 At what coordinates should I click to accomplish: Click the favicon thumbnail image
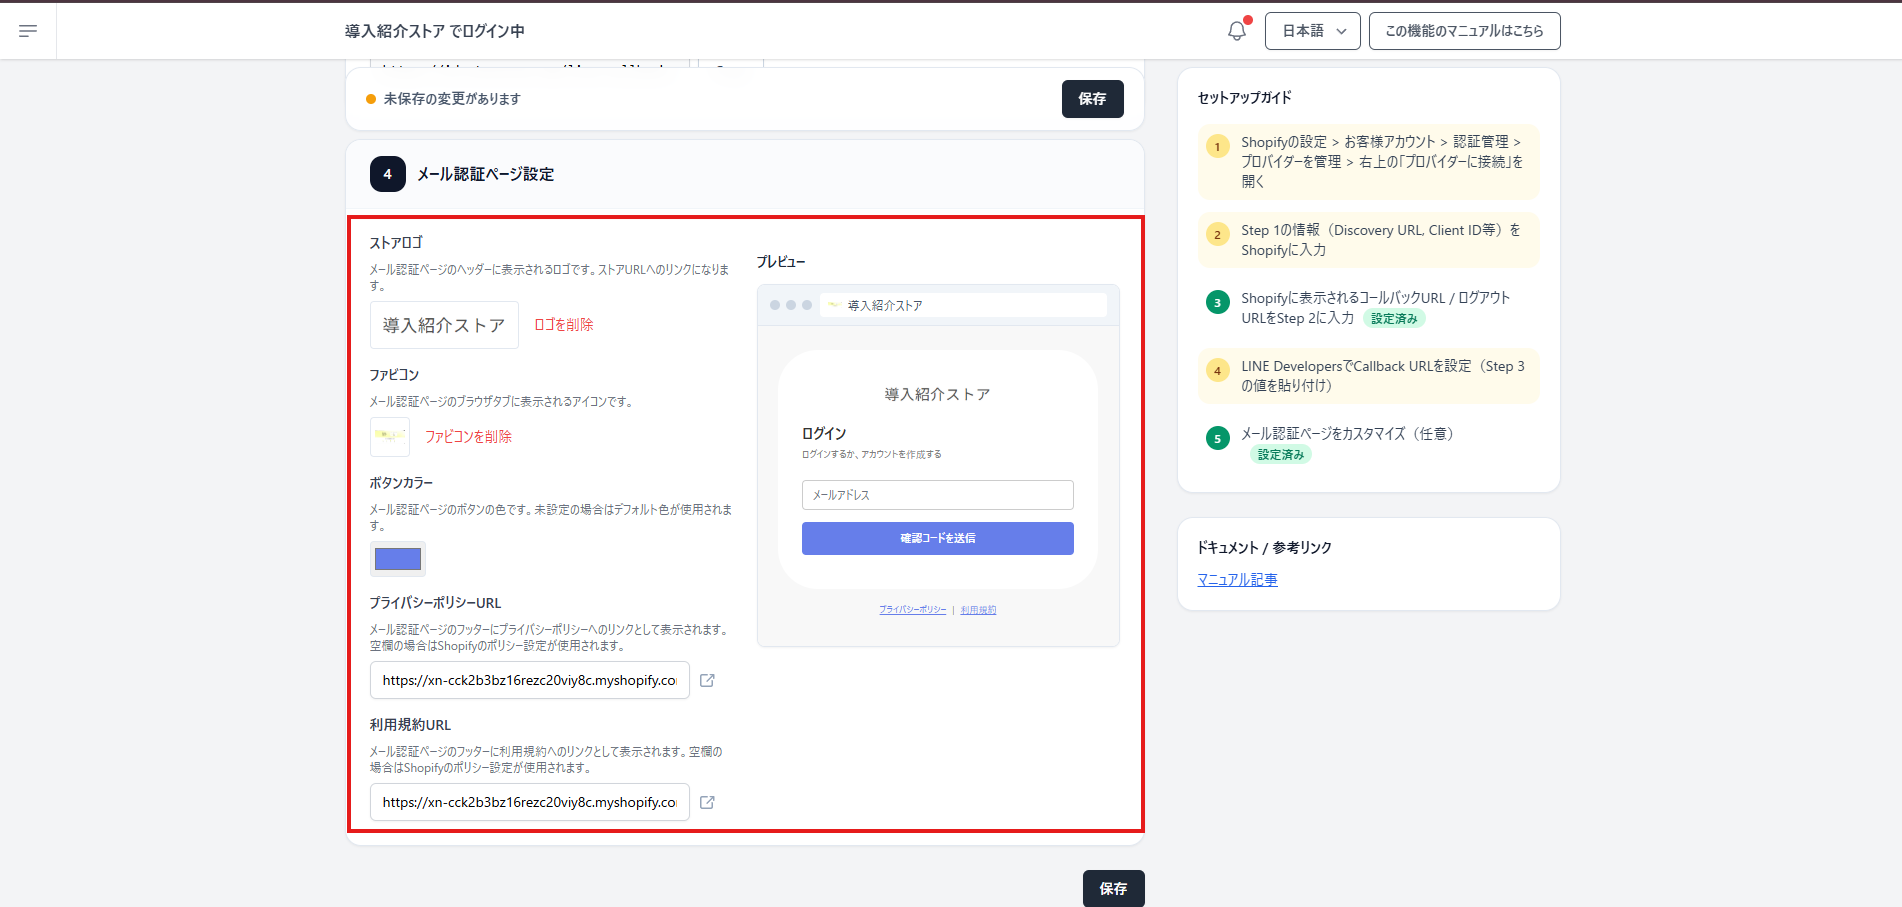click(390, 436)
